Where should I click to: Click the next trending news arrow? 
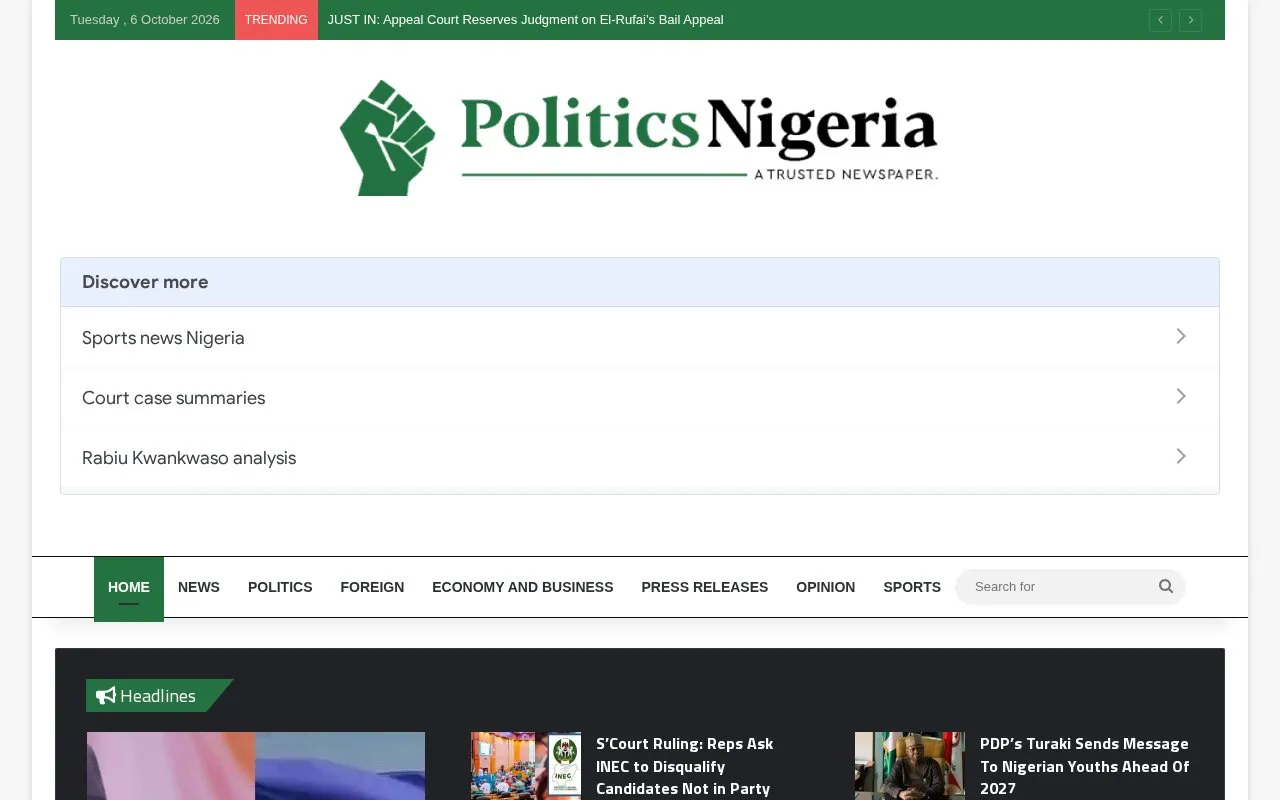[1190, 20]
